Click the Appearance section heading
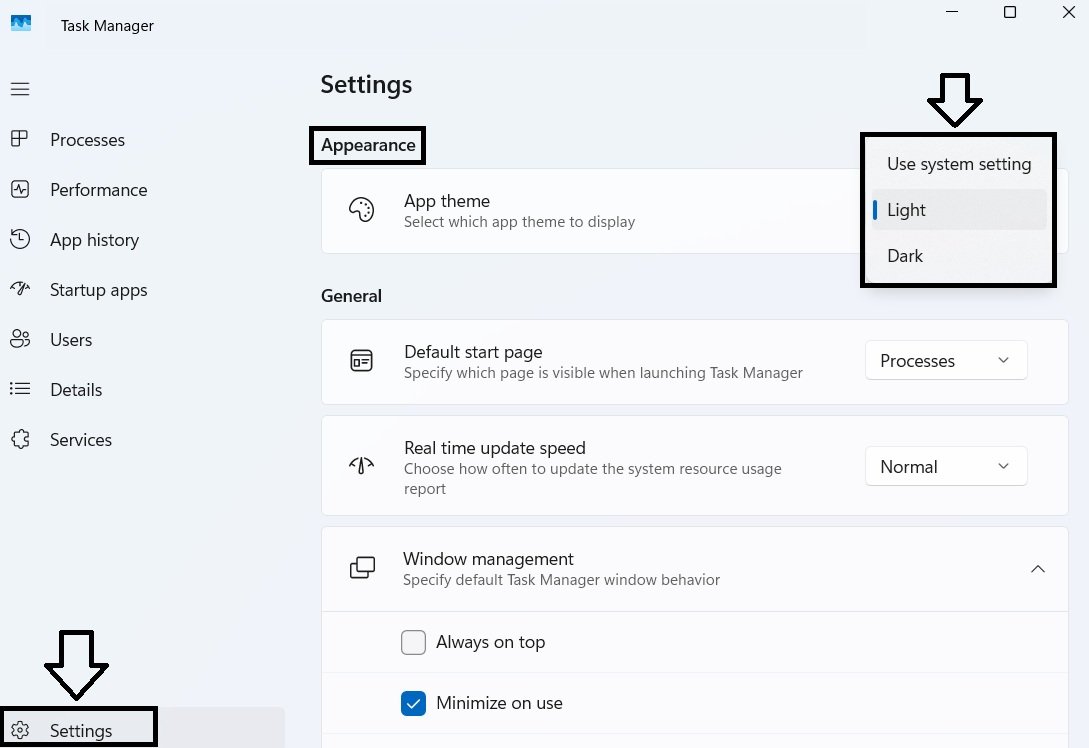The image size is (1089, 748). point(368,145)
